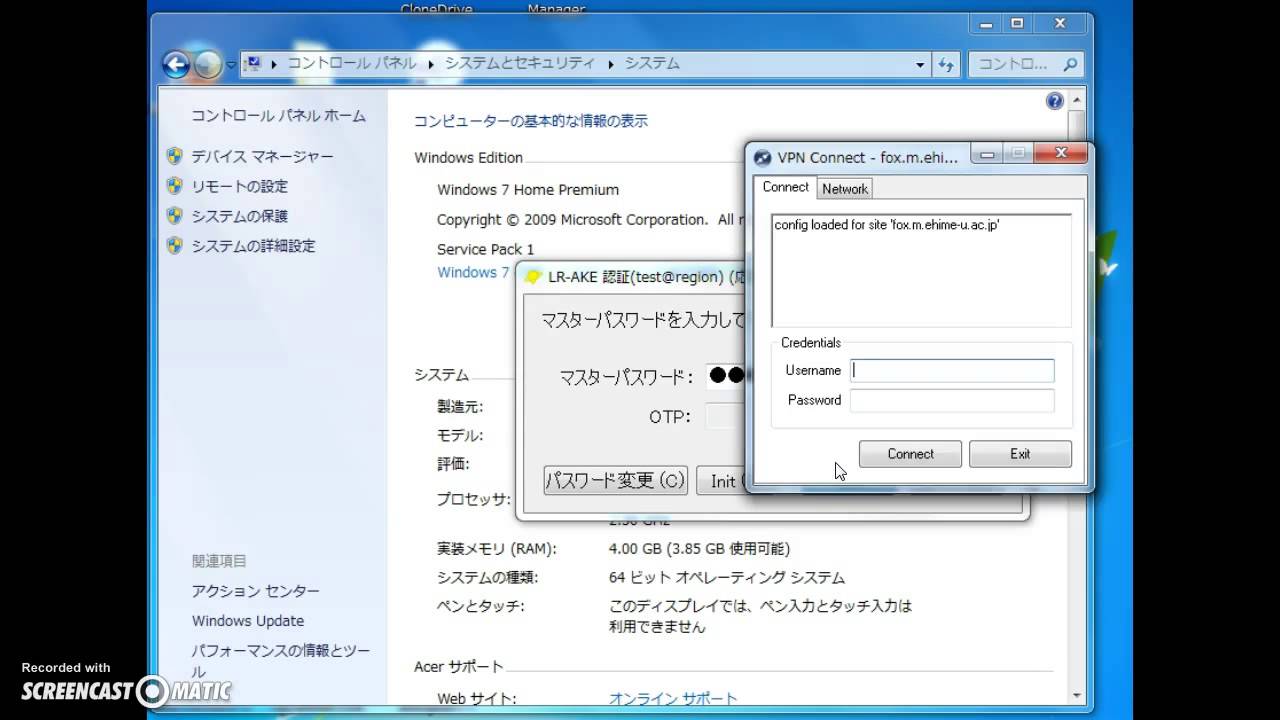This screenshot has width=1280, height=720.
Task: Click scrollbar up arrow in System window
Action: (1076, 100)
